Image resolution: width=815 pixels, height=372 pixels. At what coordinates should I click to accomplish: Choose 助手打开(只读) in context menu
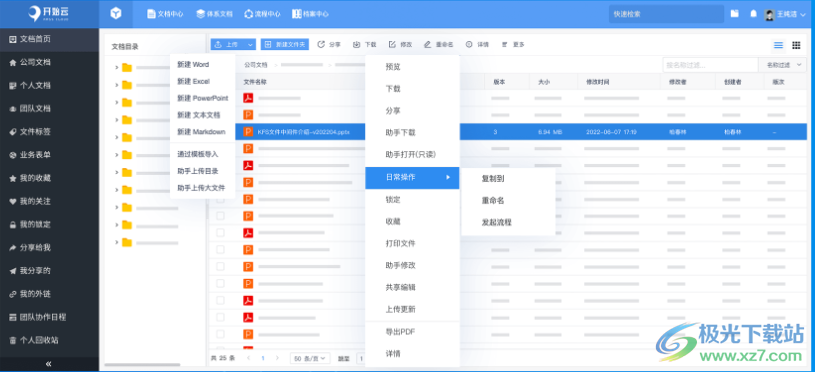[412, 155]
